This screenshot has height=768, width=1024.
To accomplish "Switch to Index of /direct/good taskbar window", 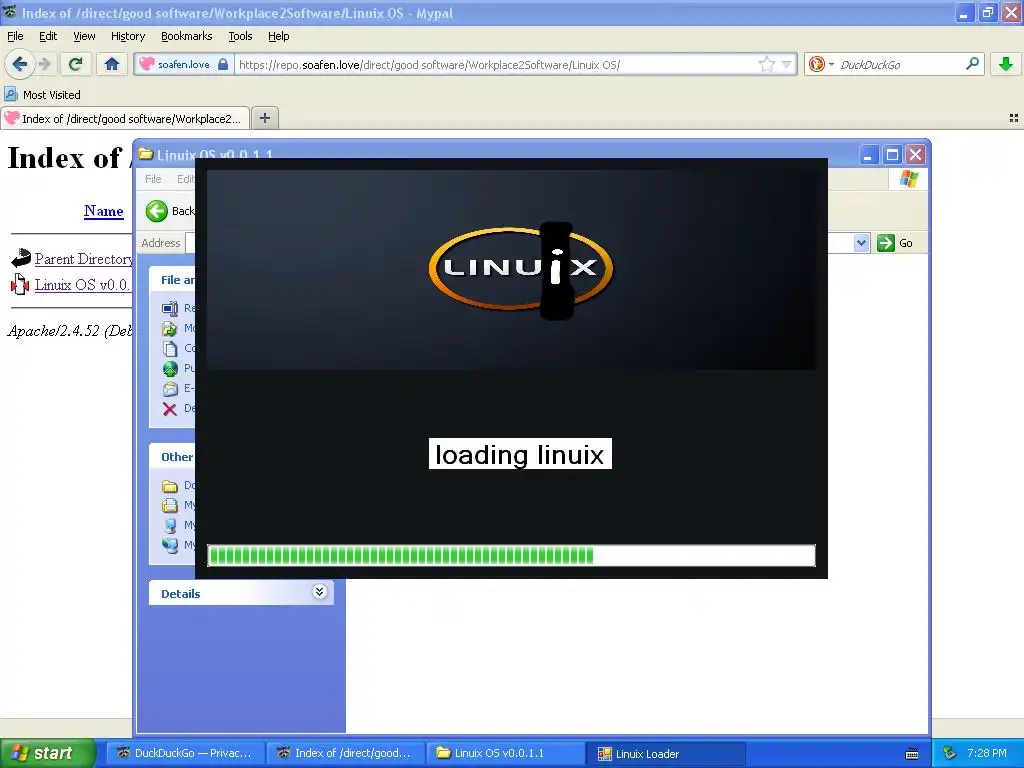I will point(345,753).
